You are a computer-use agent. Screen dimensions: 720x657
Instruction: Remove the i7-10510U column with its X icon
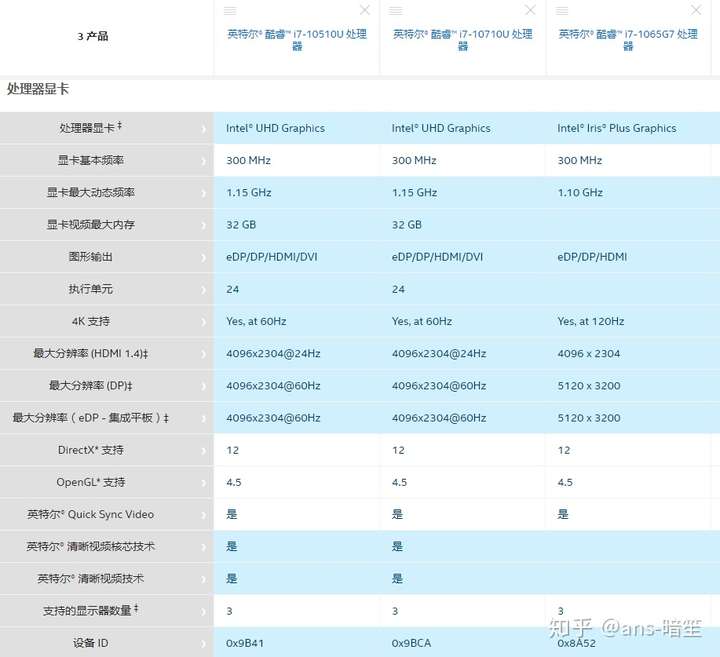(x=365, y=10)
